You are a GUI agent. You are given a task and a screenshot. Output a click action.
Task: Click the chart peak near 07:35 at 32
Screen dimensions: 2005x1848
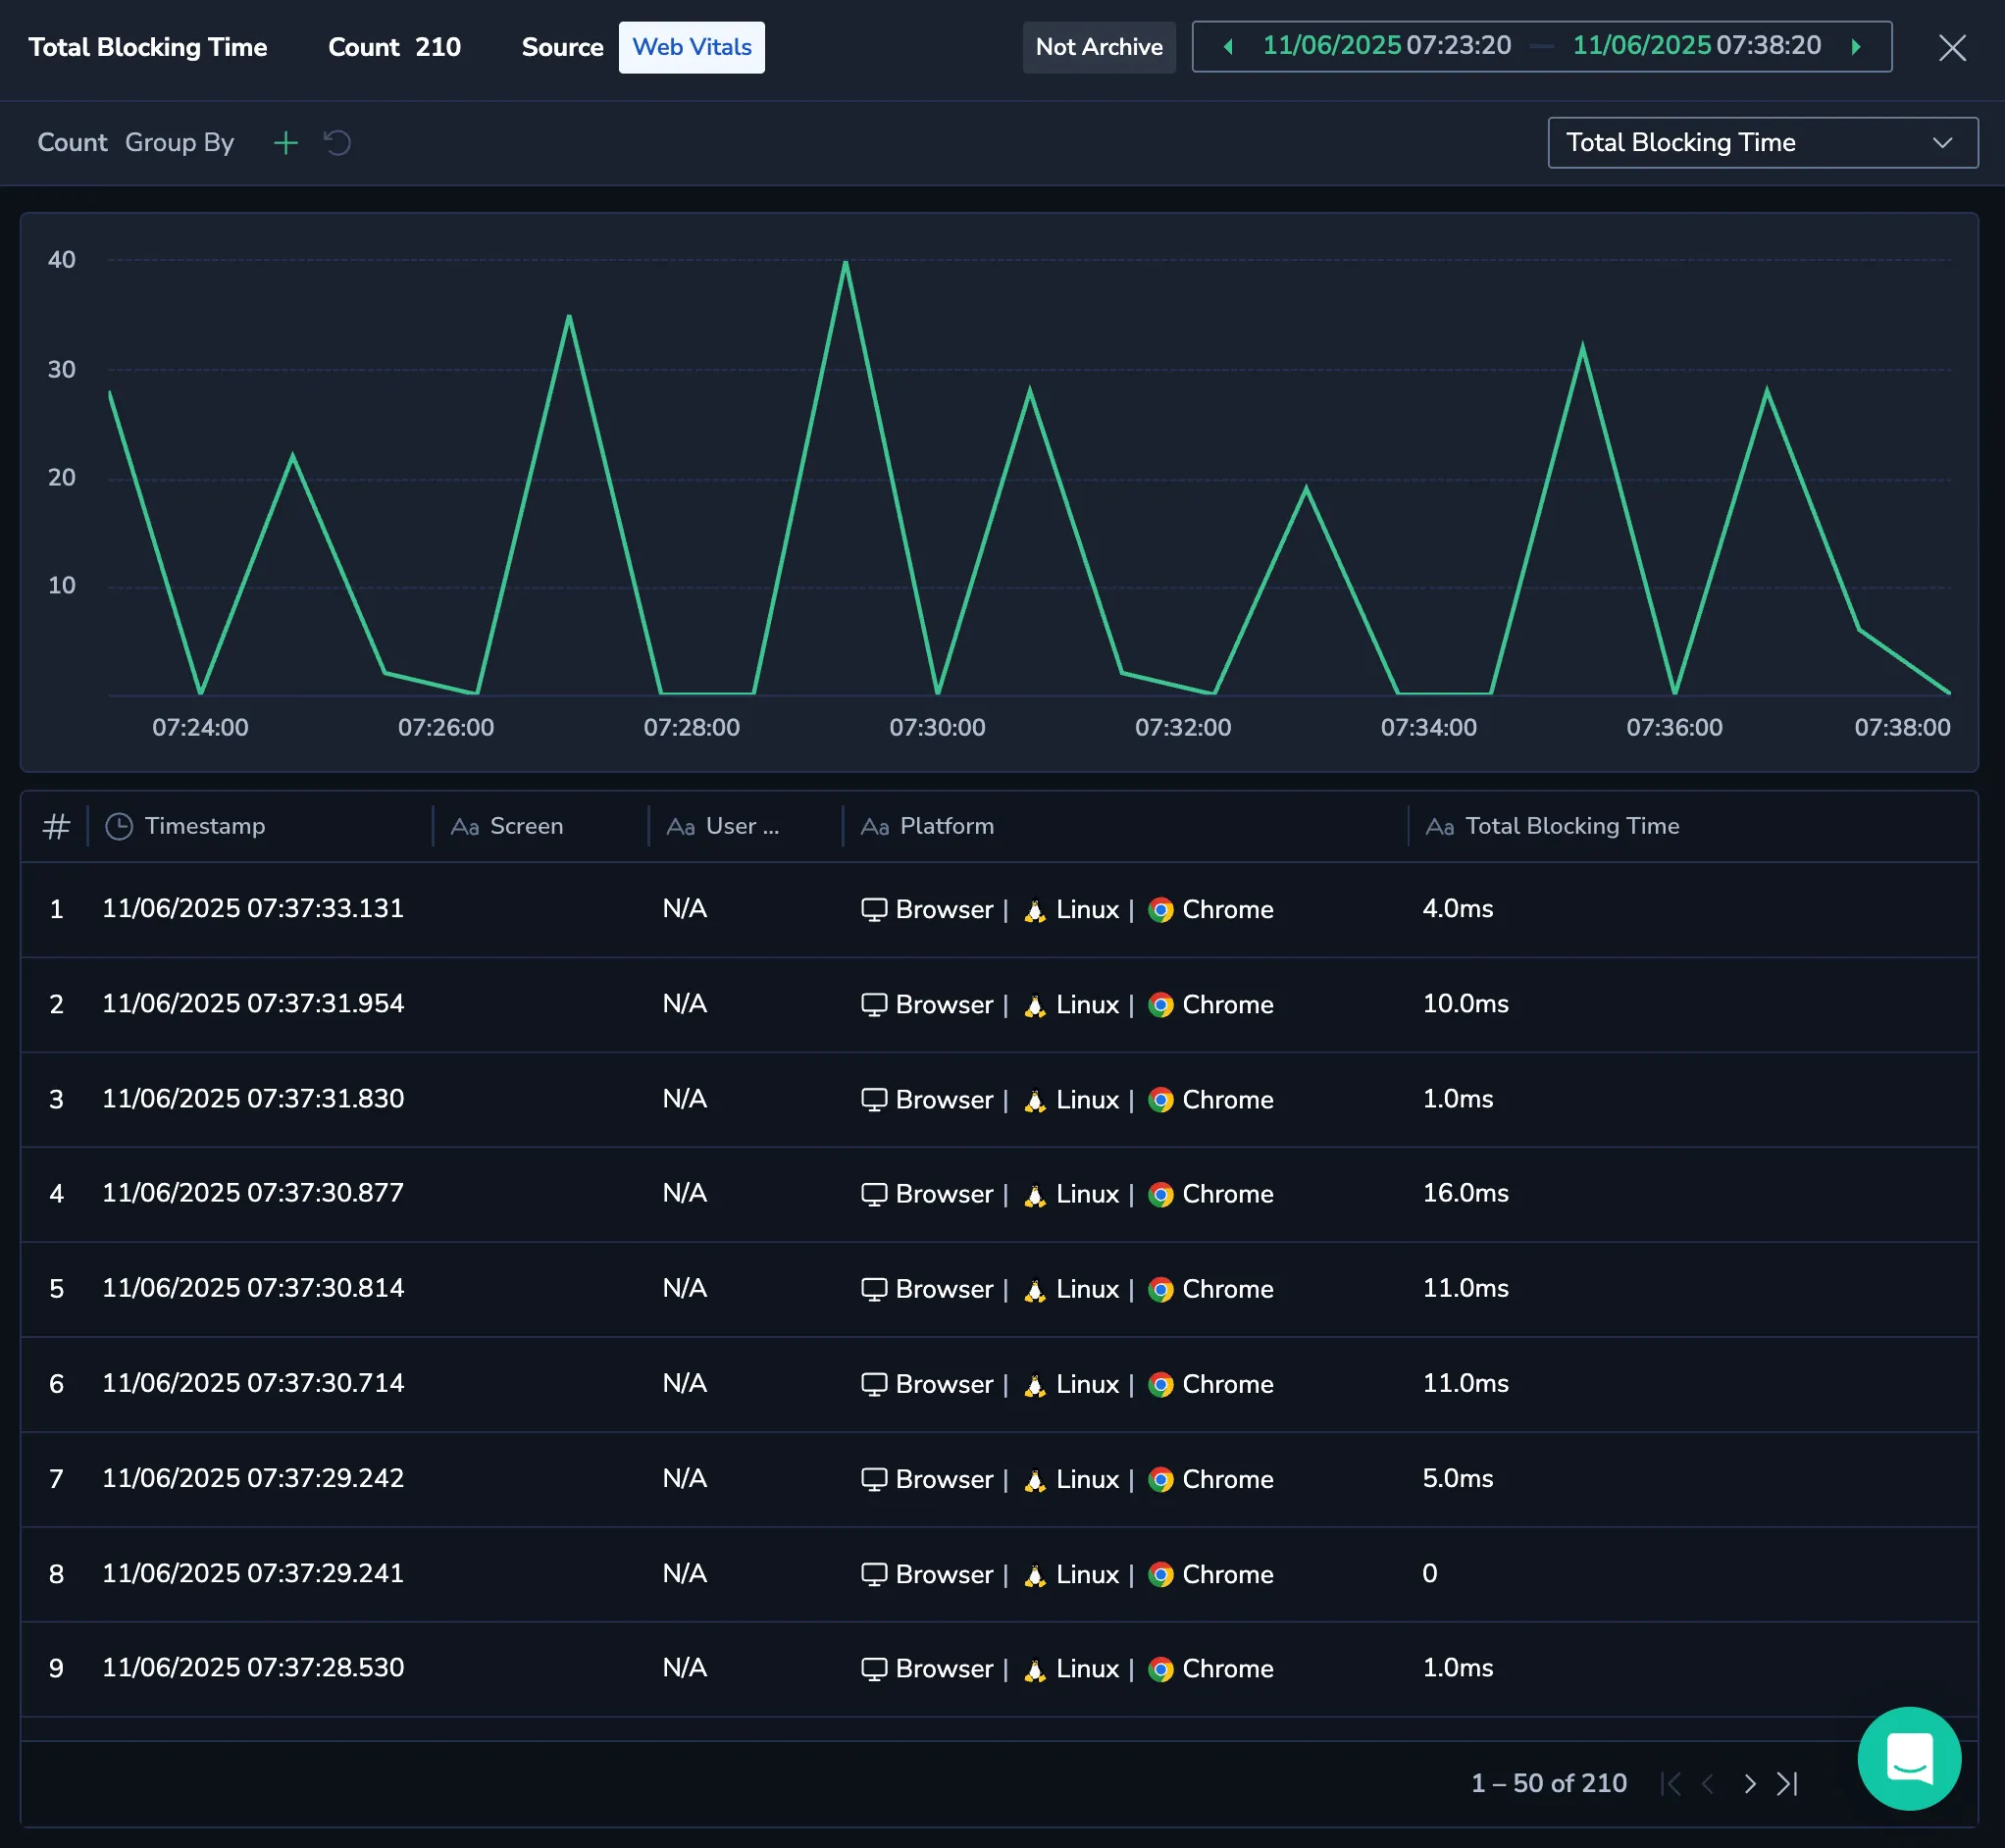pyautogui.click(x=1582, y=346)
